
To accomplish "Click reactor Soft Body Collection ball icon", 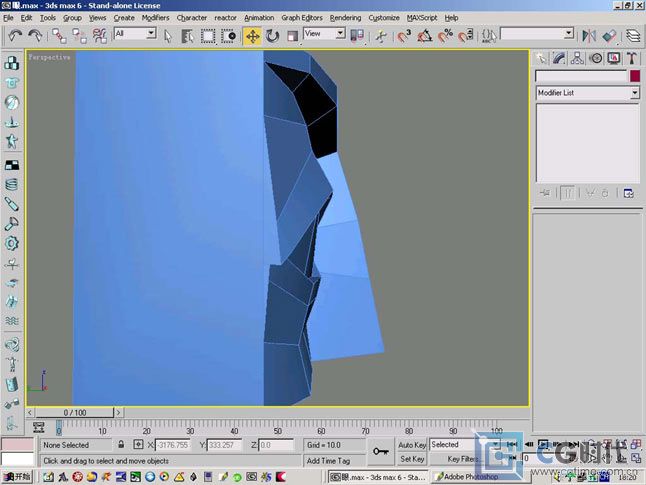I will tap(12, 102).
